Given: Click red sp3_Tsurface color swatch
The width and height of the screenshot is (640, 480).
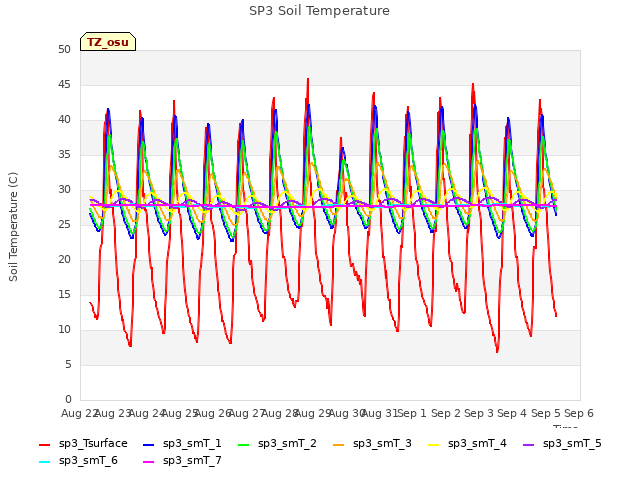Looking at the screenshot, I should (x=44, y=444).
